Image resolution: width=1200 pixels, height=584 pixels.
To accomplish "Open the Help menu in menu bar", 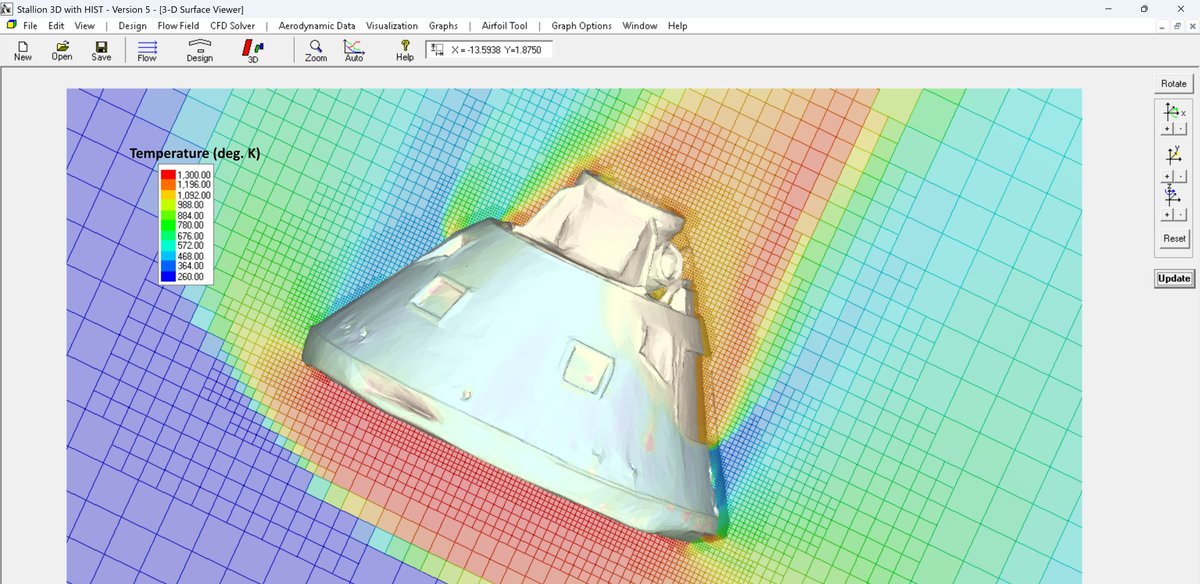I will tap(678, 26).
